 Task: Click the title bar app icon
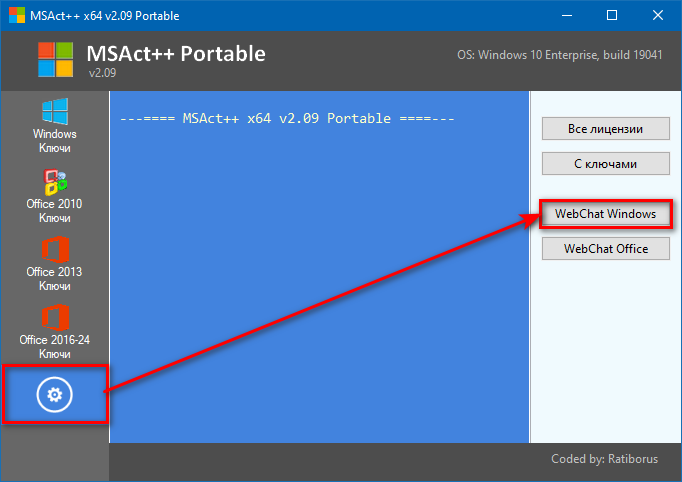(x=17, y=15)
